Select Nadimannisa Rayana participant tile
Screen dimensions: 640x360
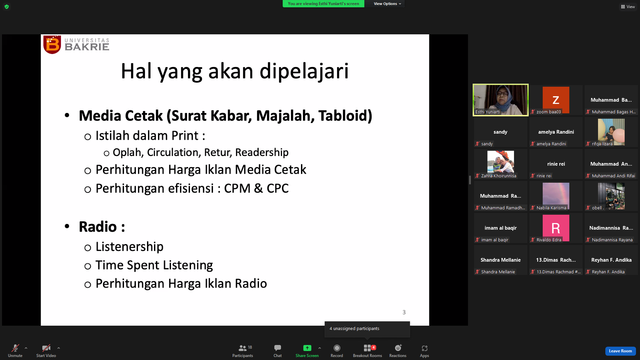[611, 228]
